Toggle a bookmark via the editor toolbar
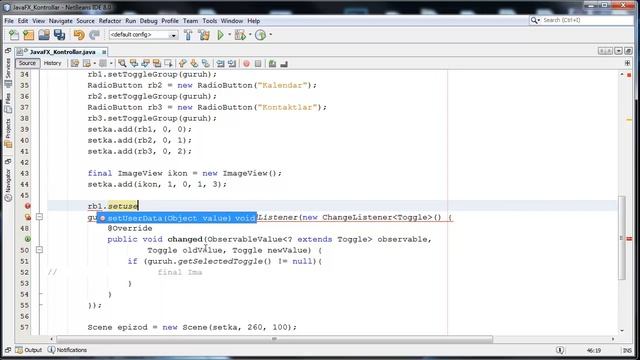The height and width of the screenshot is (360, 640). pos(206,64)
